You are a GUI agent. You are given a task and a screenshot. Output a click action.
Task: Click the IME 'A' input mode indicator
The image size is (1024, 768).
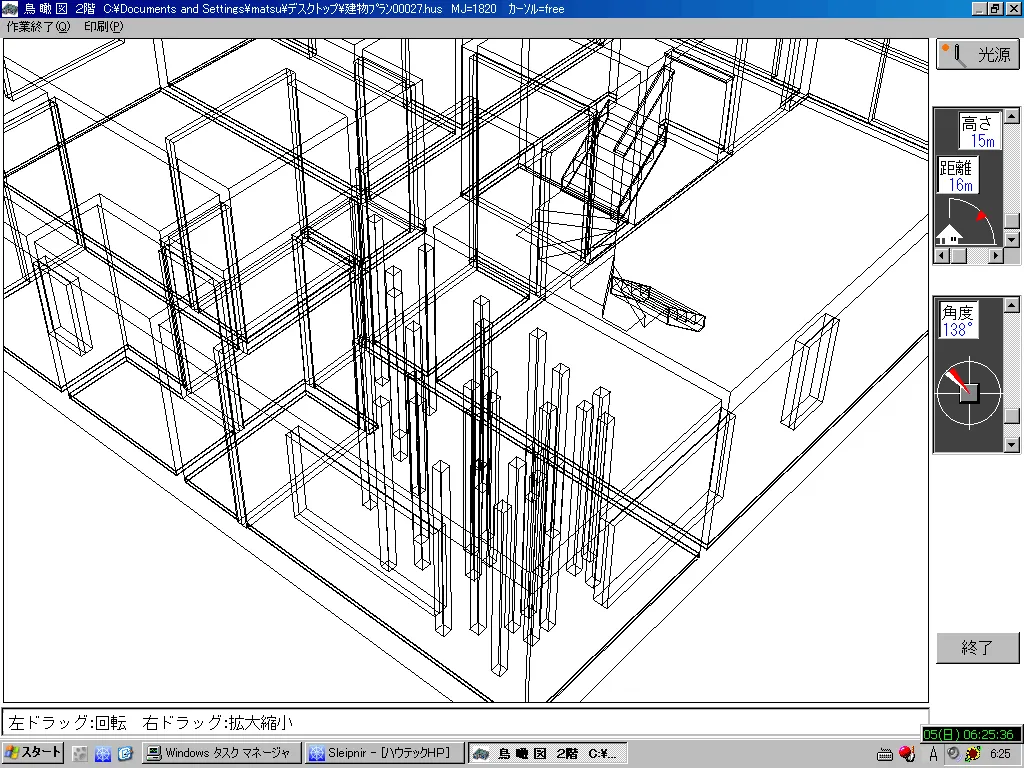933,754
